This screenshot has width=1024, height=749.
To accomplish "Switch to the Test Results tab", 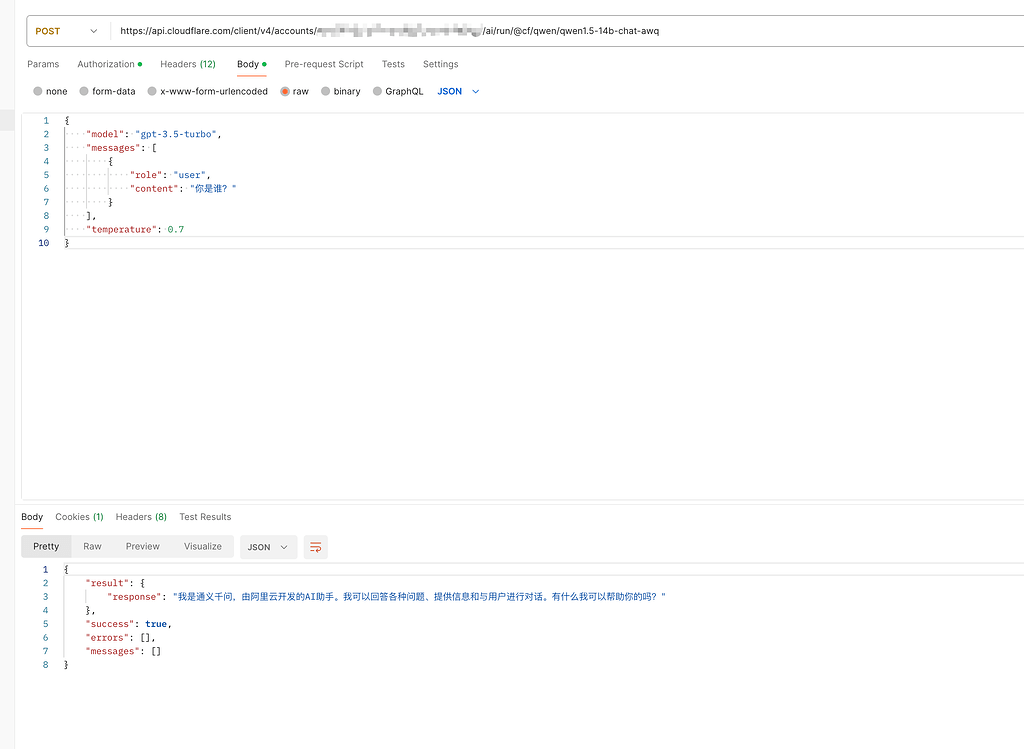I will [x=205, y=517].
